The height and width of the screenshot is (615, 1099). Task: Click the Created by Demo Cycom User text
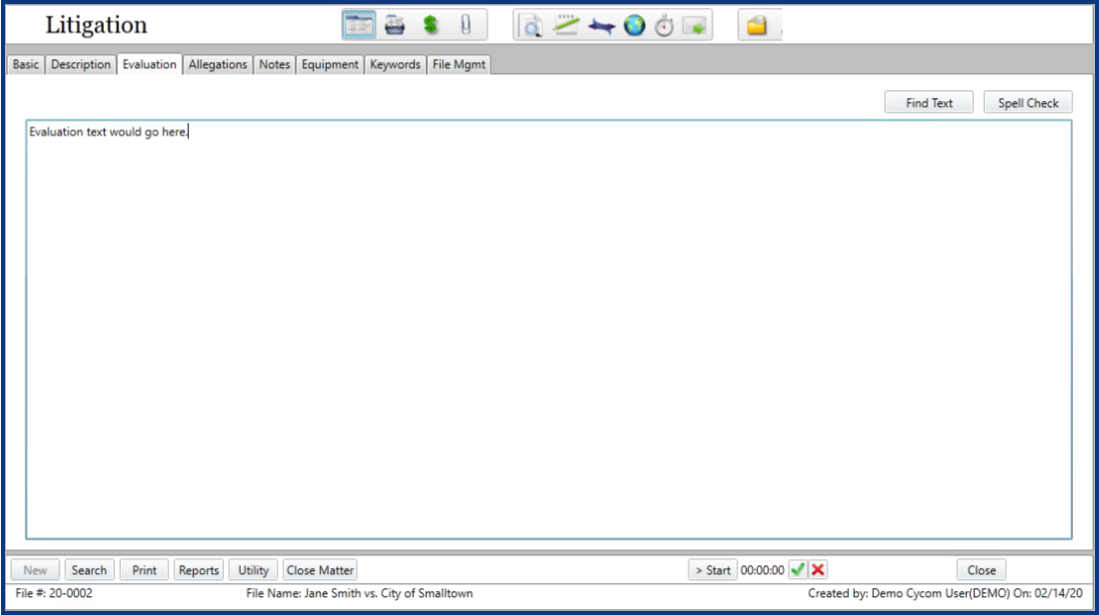click(x=945, y=593)
